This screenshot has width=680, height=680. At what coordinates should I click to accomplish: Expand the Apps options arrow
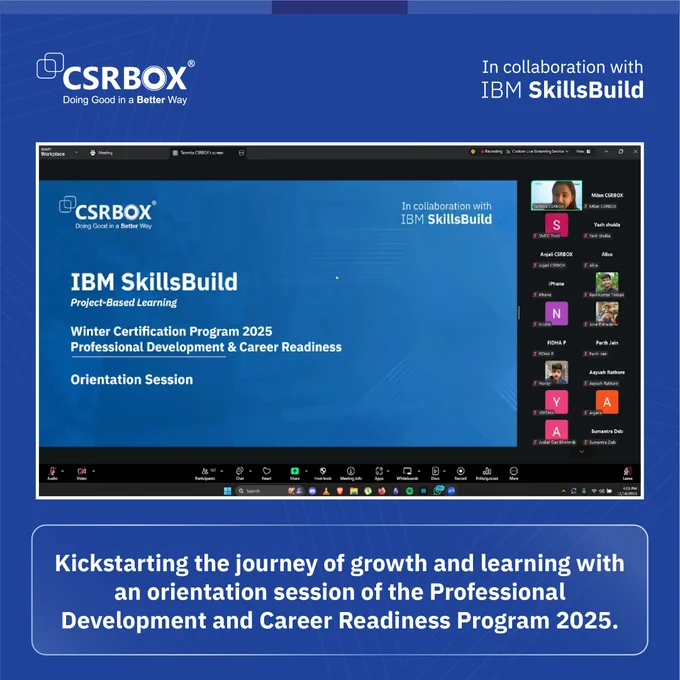pos(388,471)
